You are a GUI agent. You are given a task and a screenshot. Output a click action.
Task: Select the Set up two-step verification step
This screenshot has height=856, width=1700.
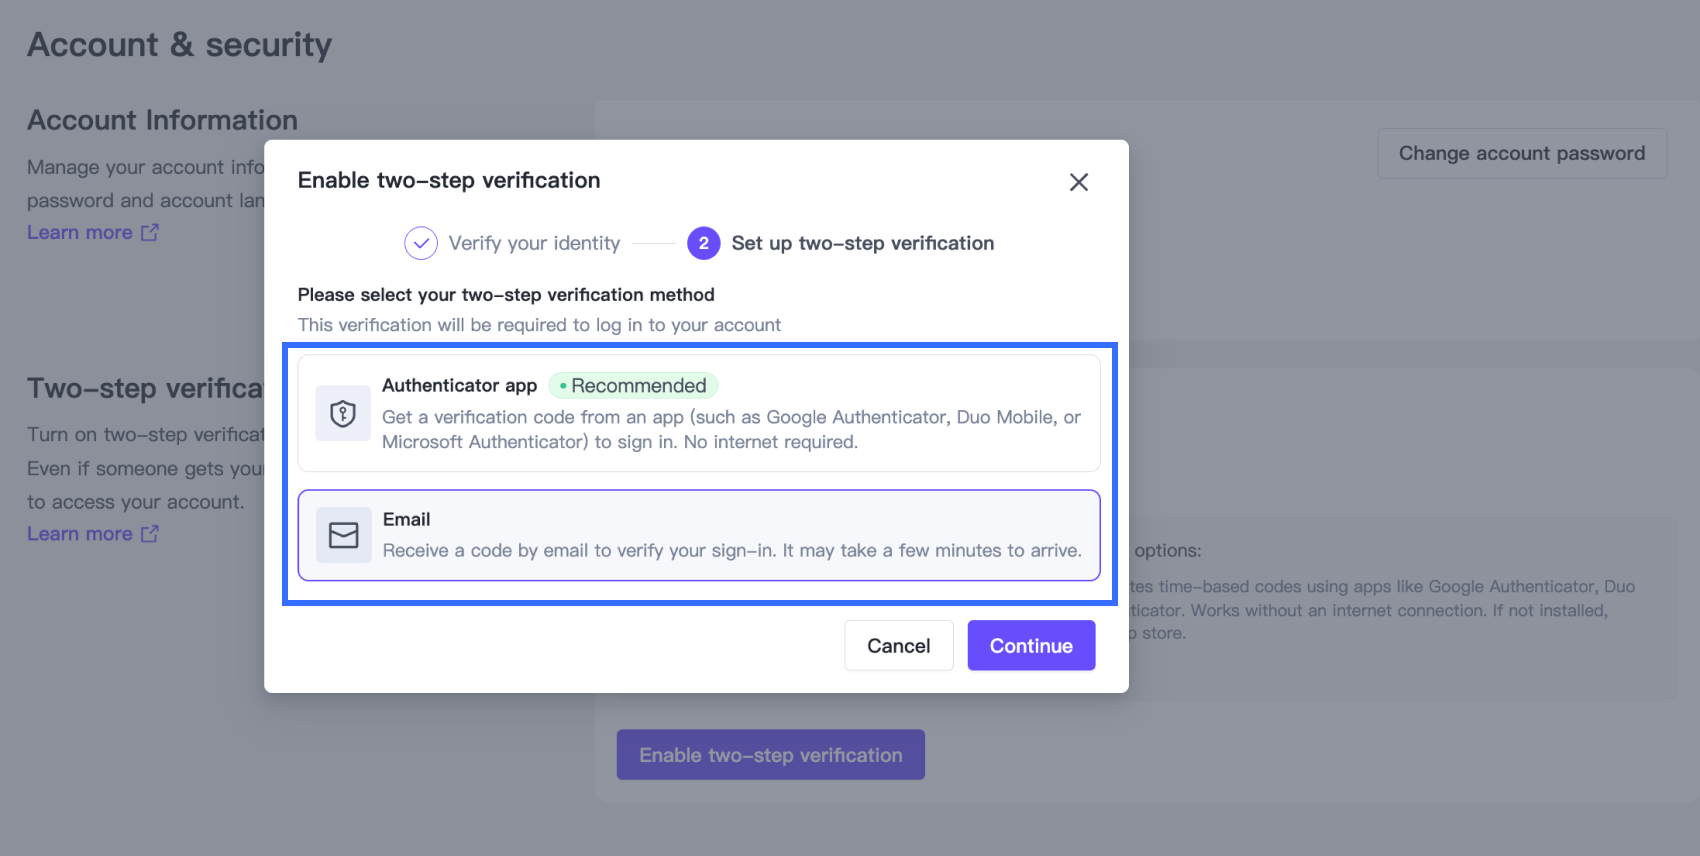862,243
